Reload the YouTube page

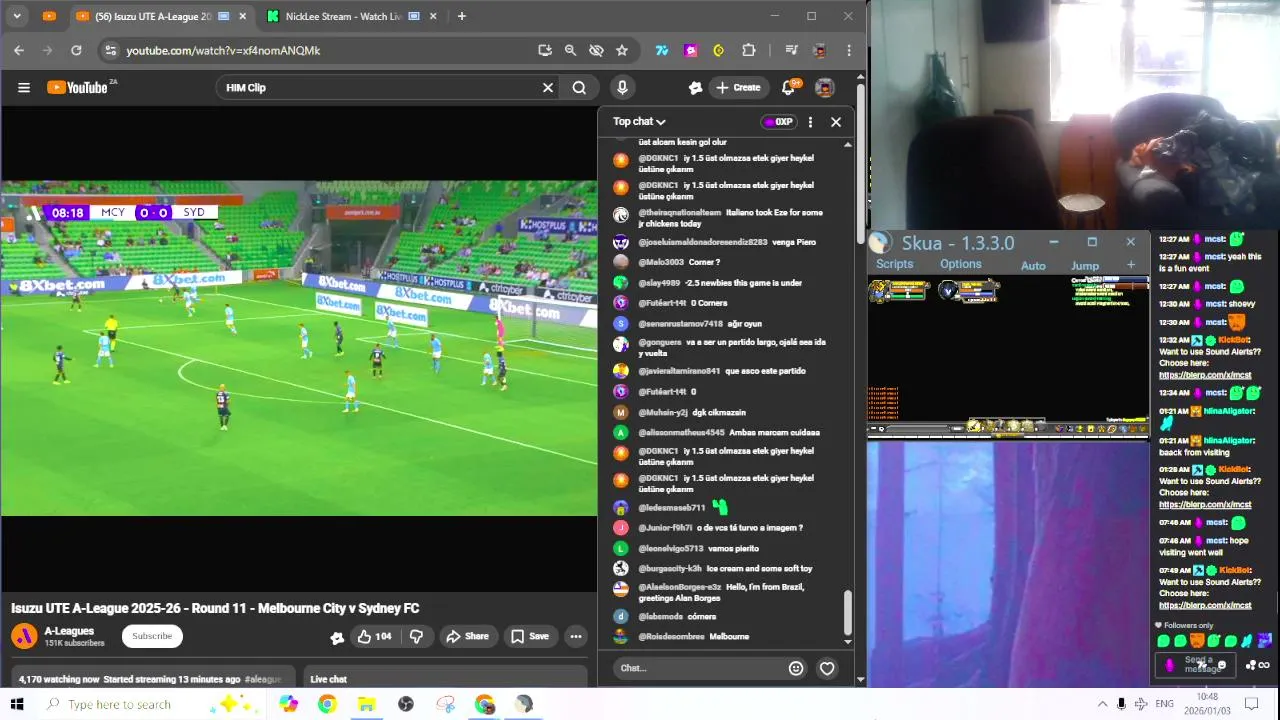coord(76,50)
